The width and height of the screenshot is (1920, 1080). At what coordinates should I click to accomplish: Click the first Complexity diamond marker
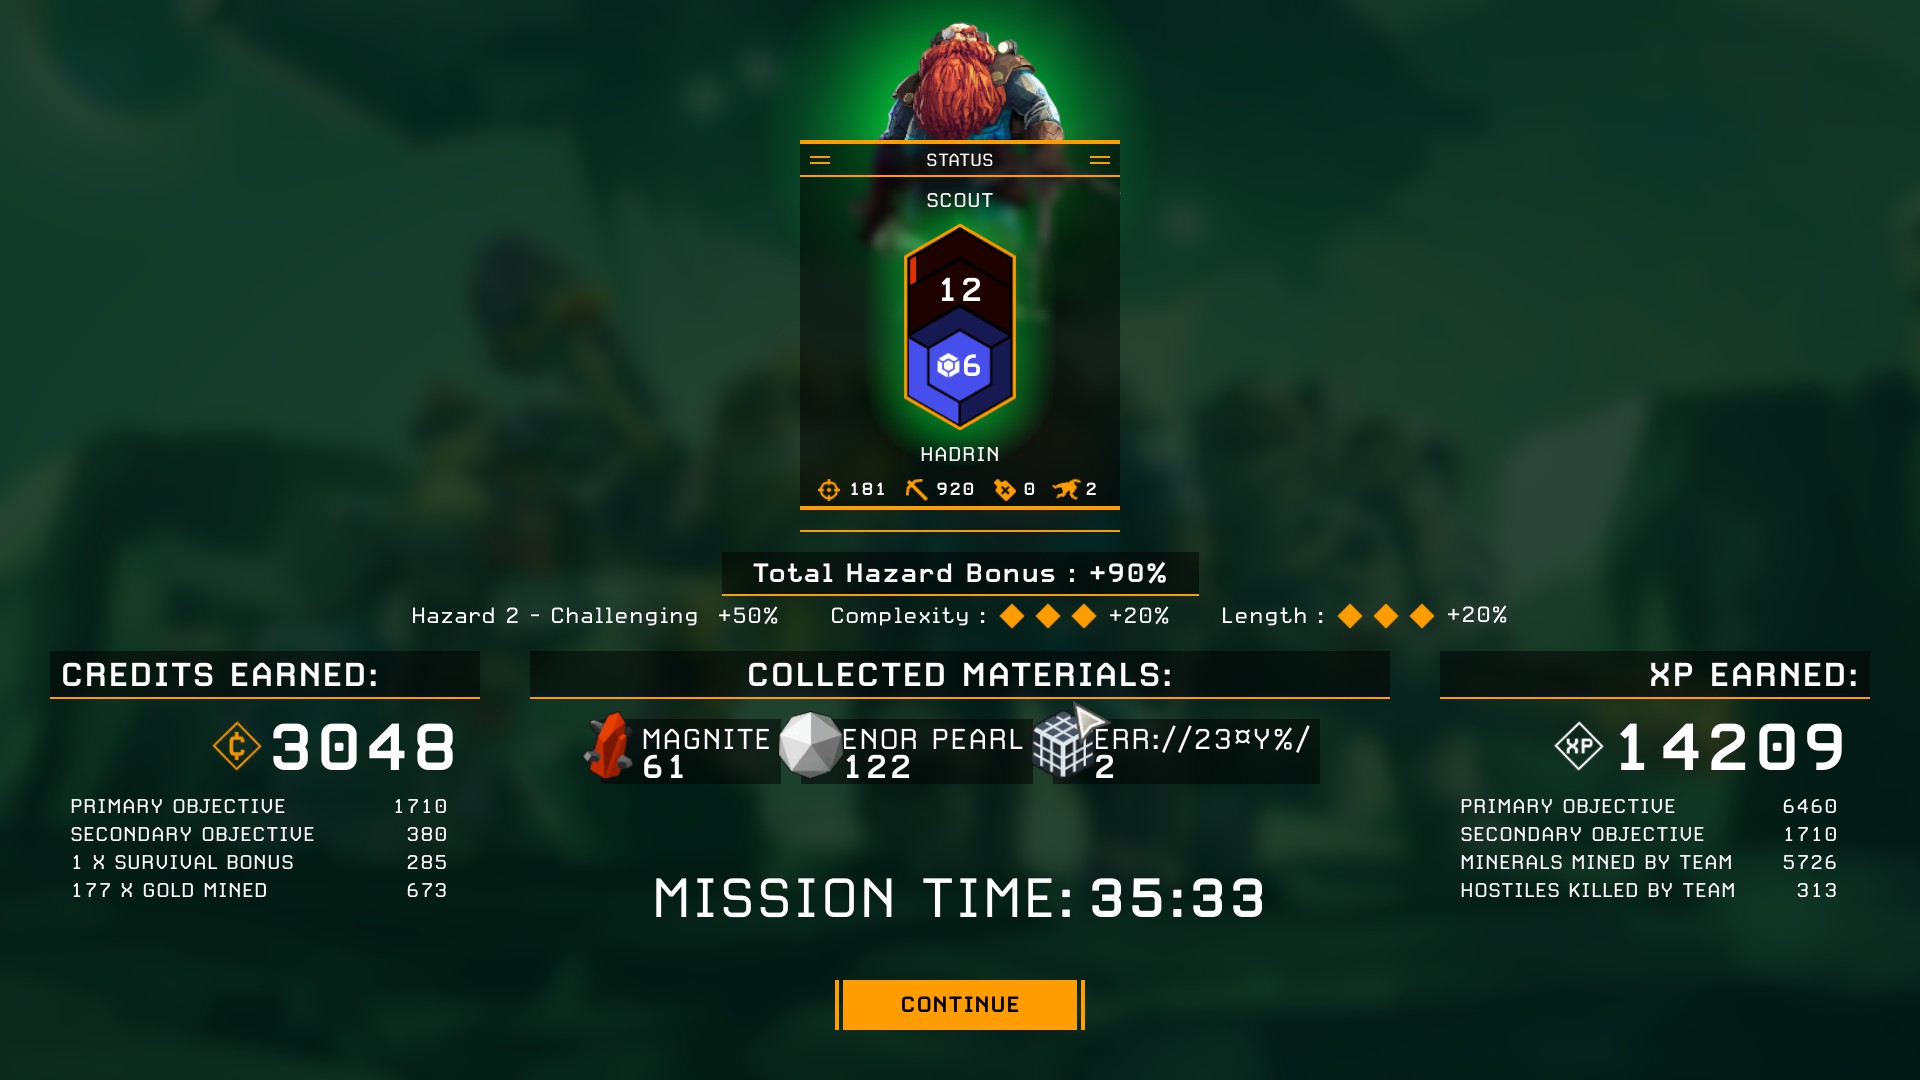pos(1012,616)
